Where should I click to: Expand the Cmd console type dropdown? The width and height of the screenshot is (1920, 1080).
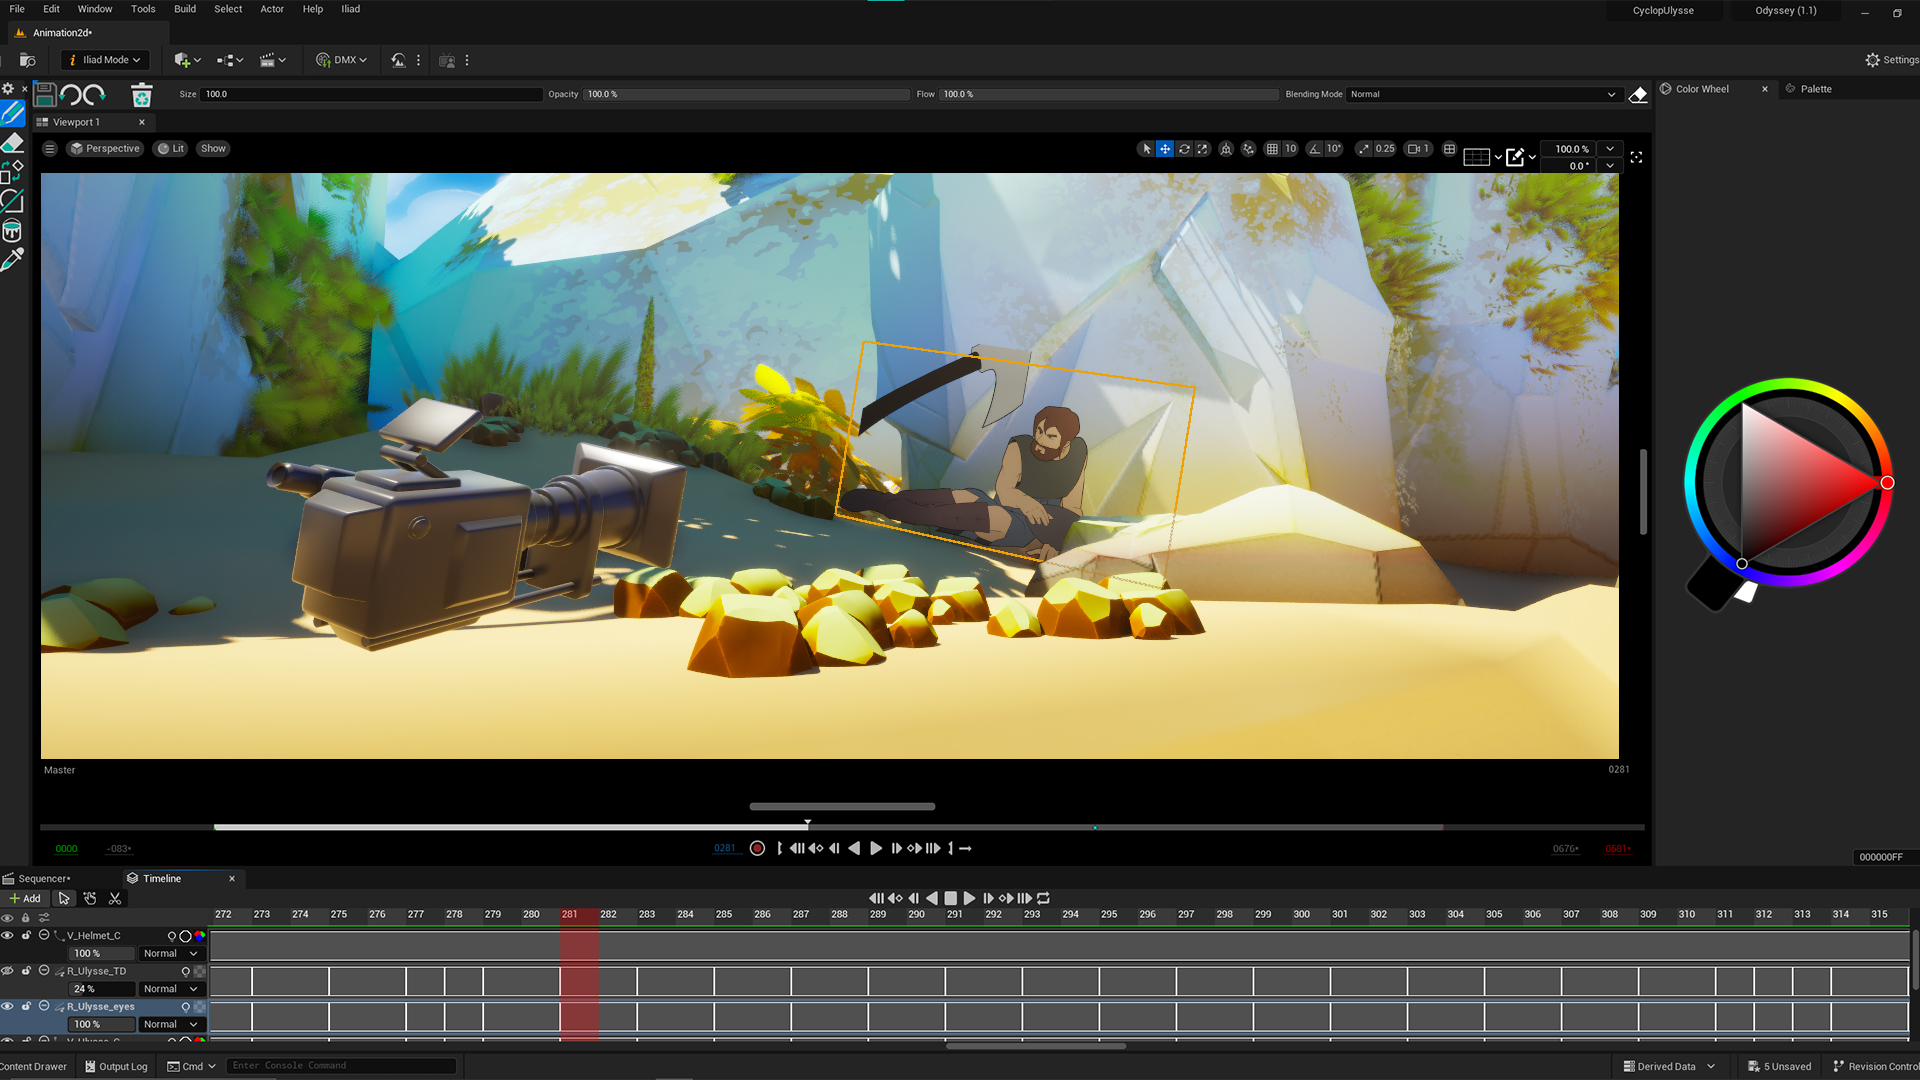coord(191,1067)
